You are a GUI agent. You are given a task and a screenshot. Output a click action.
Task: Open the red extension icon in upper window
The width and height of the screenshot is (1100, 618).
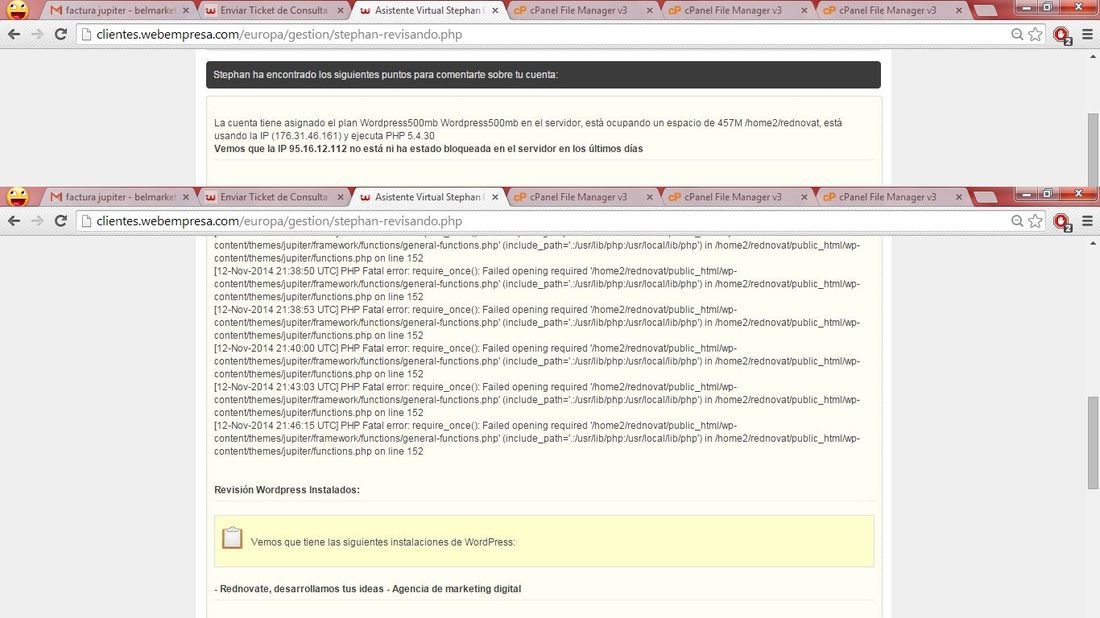point(1062,35)
